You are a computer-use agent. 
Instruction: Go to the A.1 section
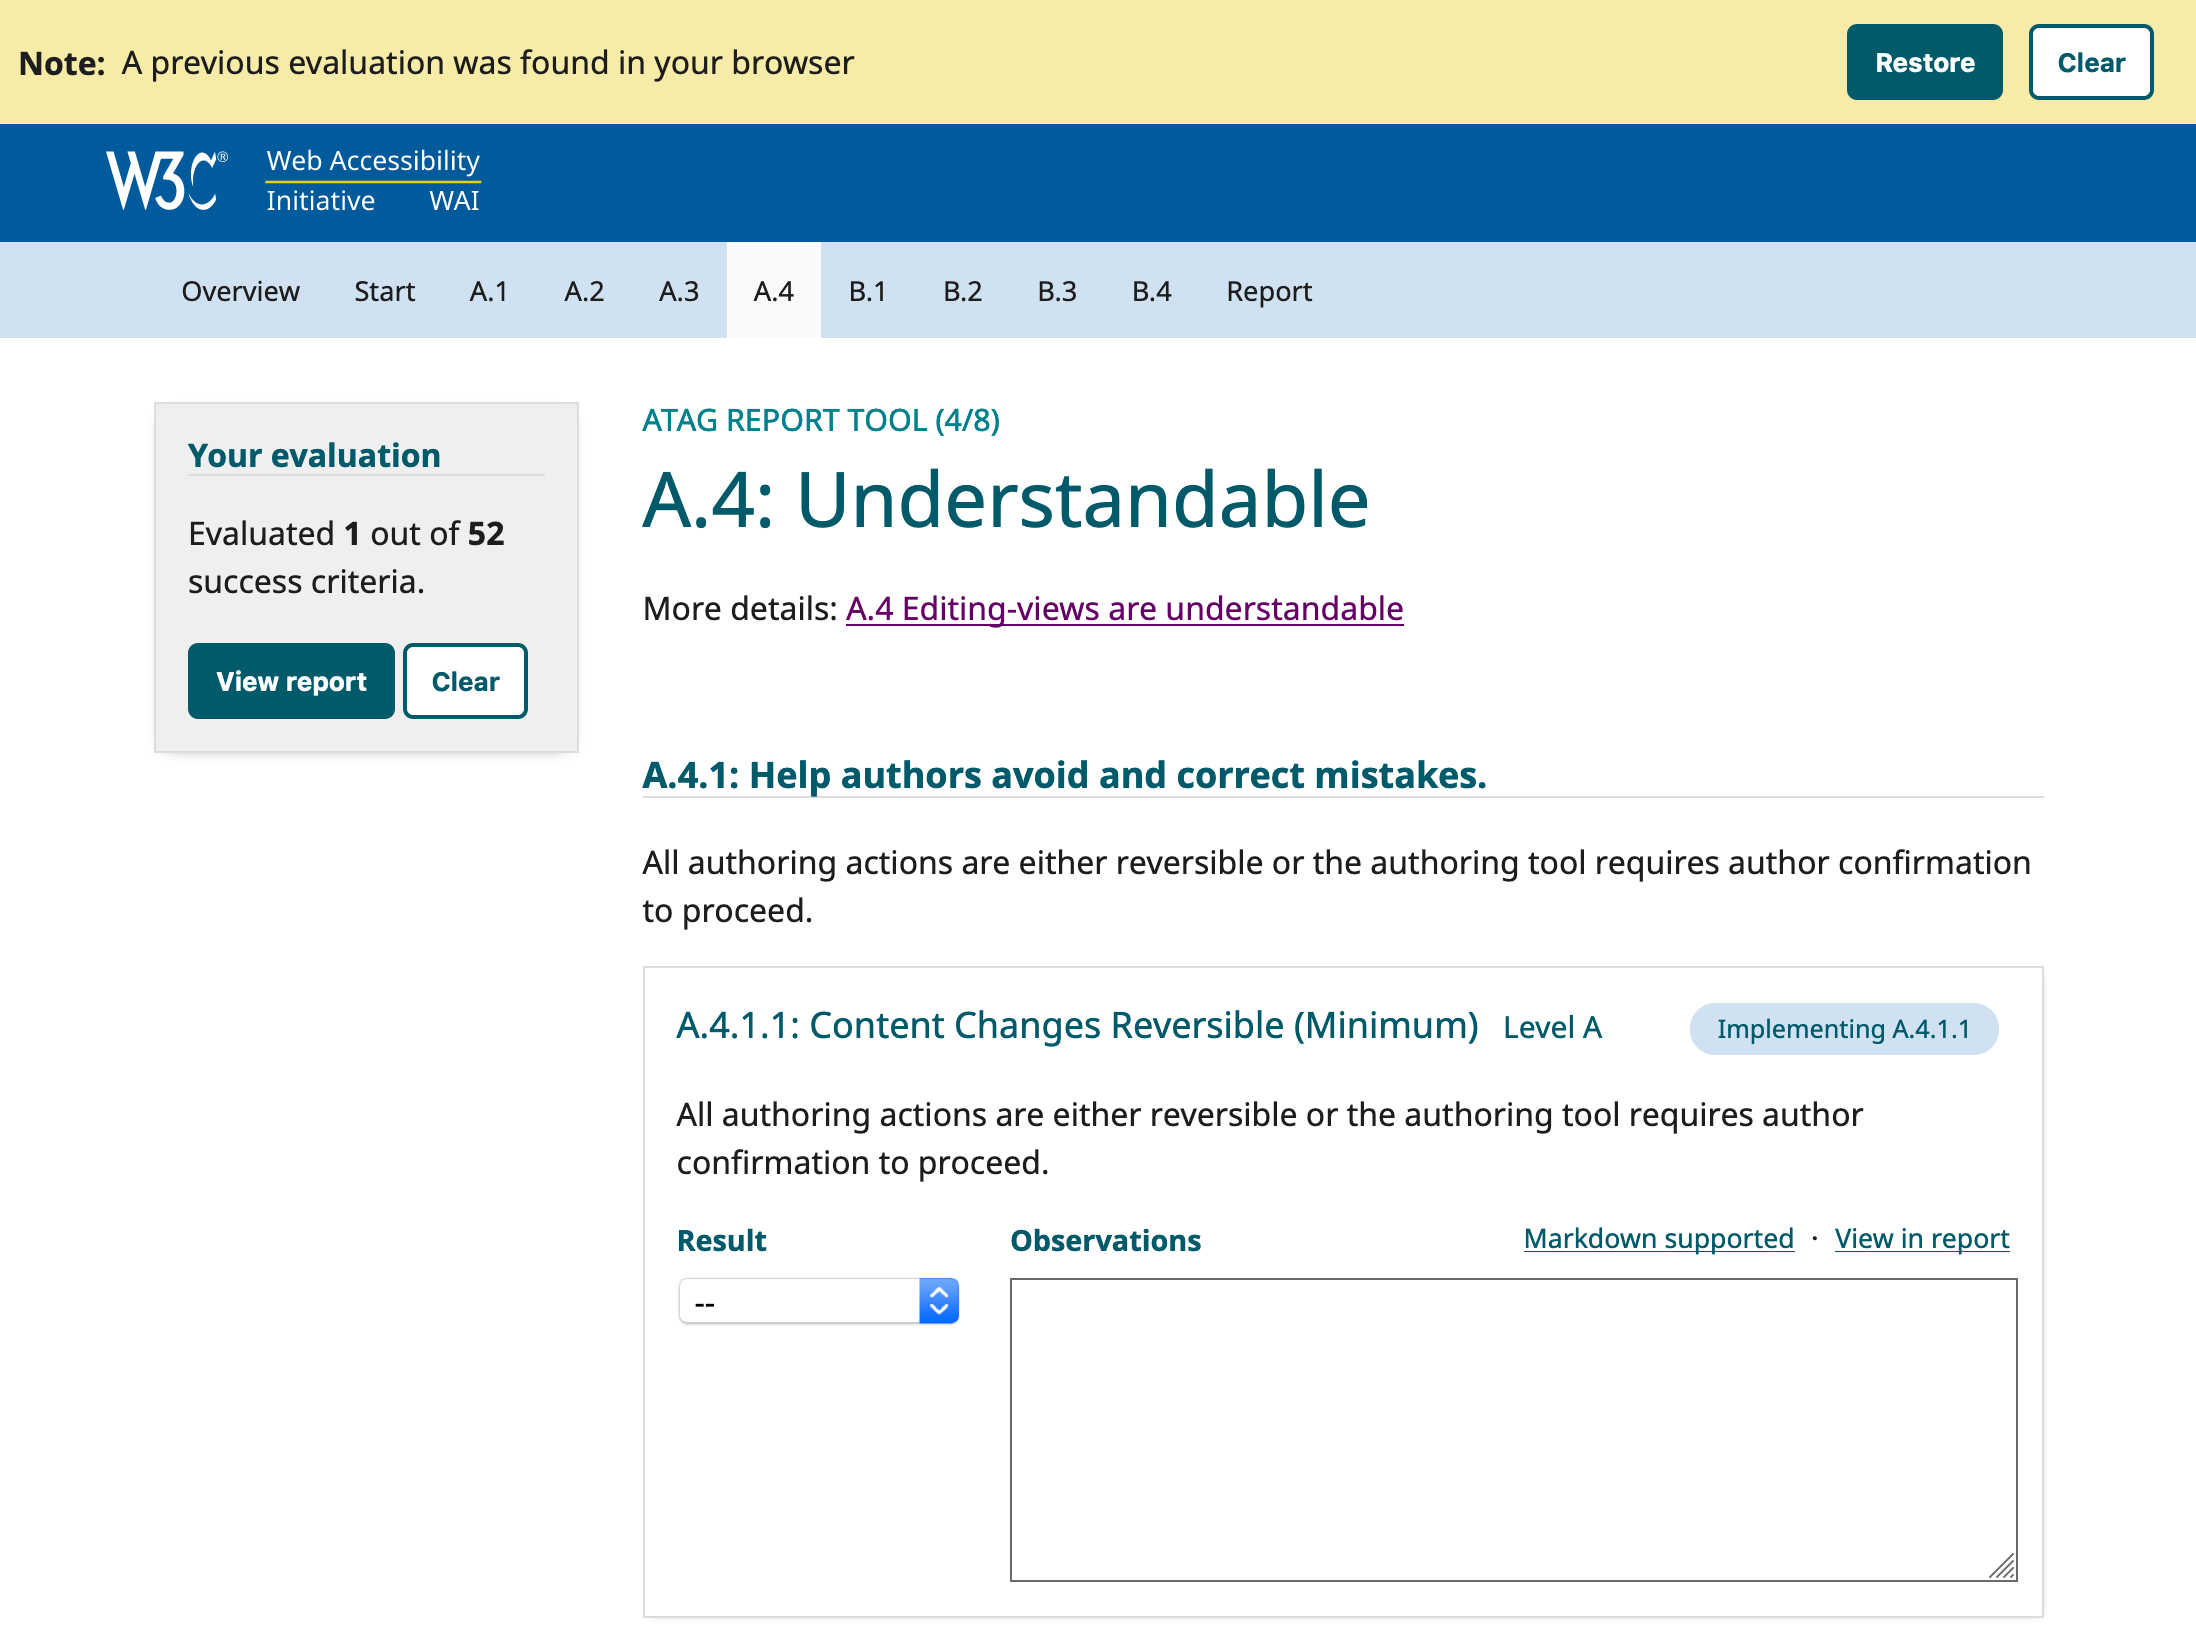[x=489, y=291]
